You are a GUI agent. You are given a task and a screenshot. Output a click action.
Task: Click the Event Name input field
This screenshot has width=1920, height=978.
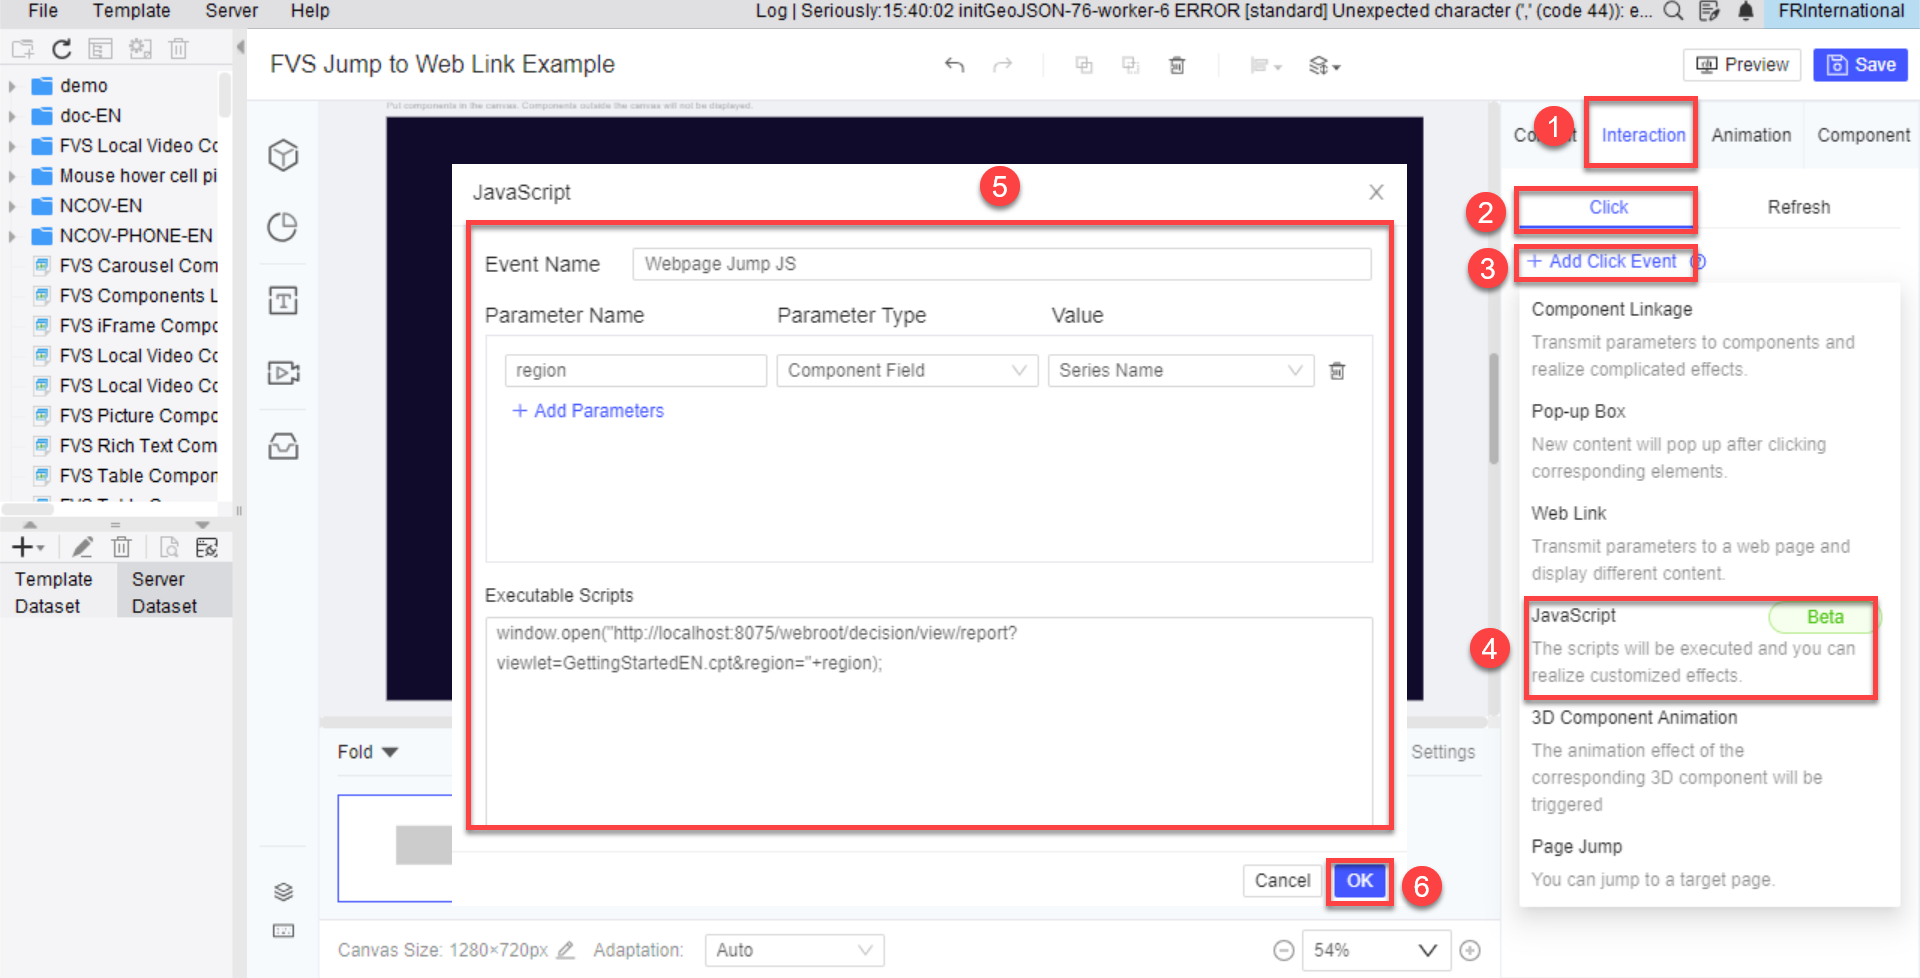1001,264
